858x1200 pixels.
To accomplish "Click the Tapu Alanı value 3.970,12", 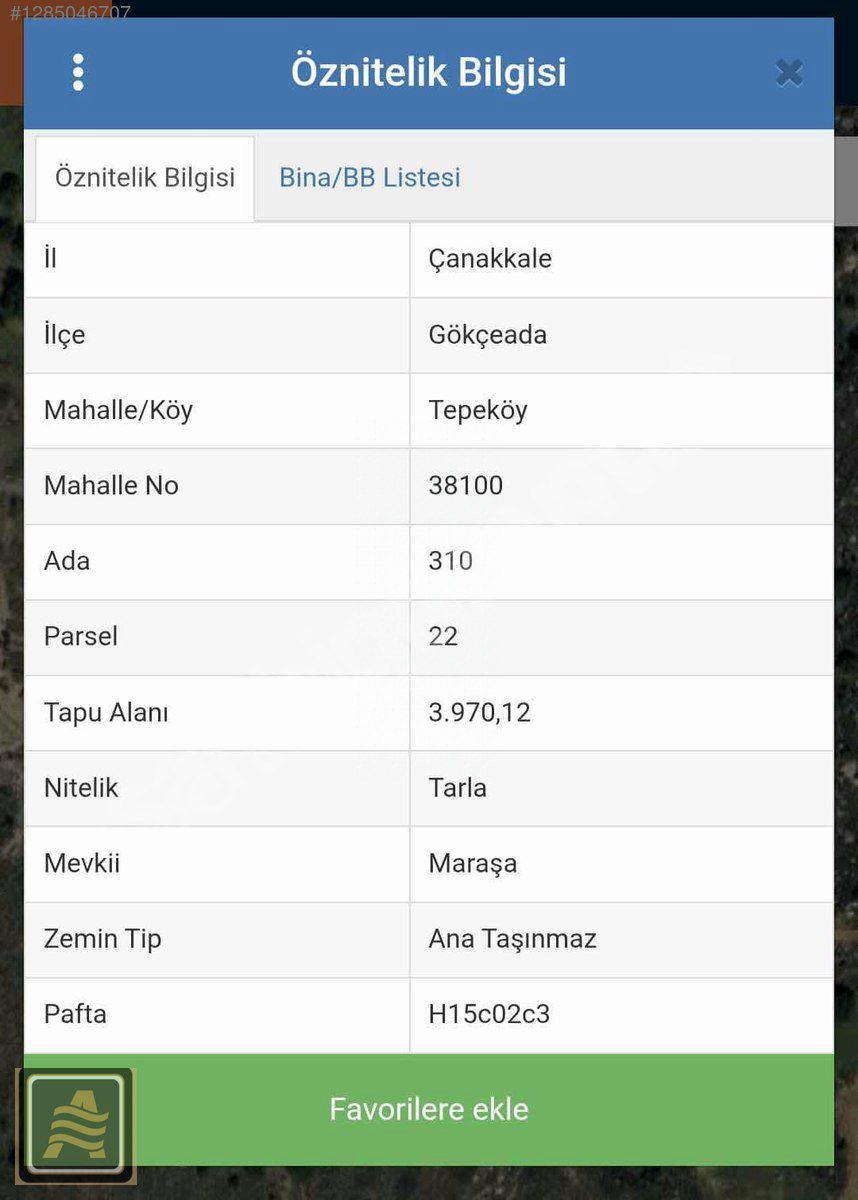I will click(x=479, y=712).
